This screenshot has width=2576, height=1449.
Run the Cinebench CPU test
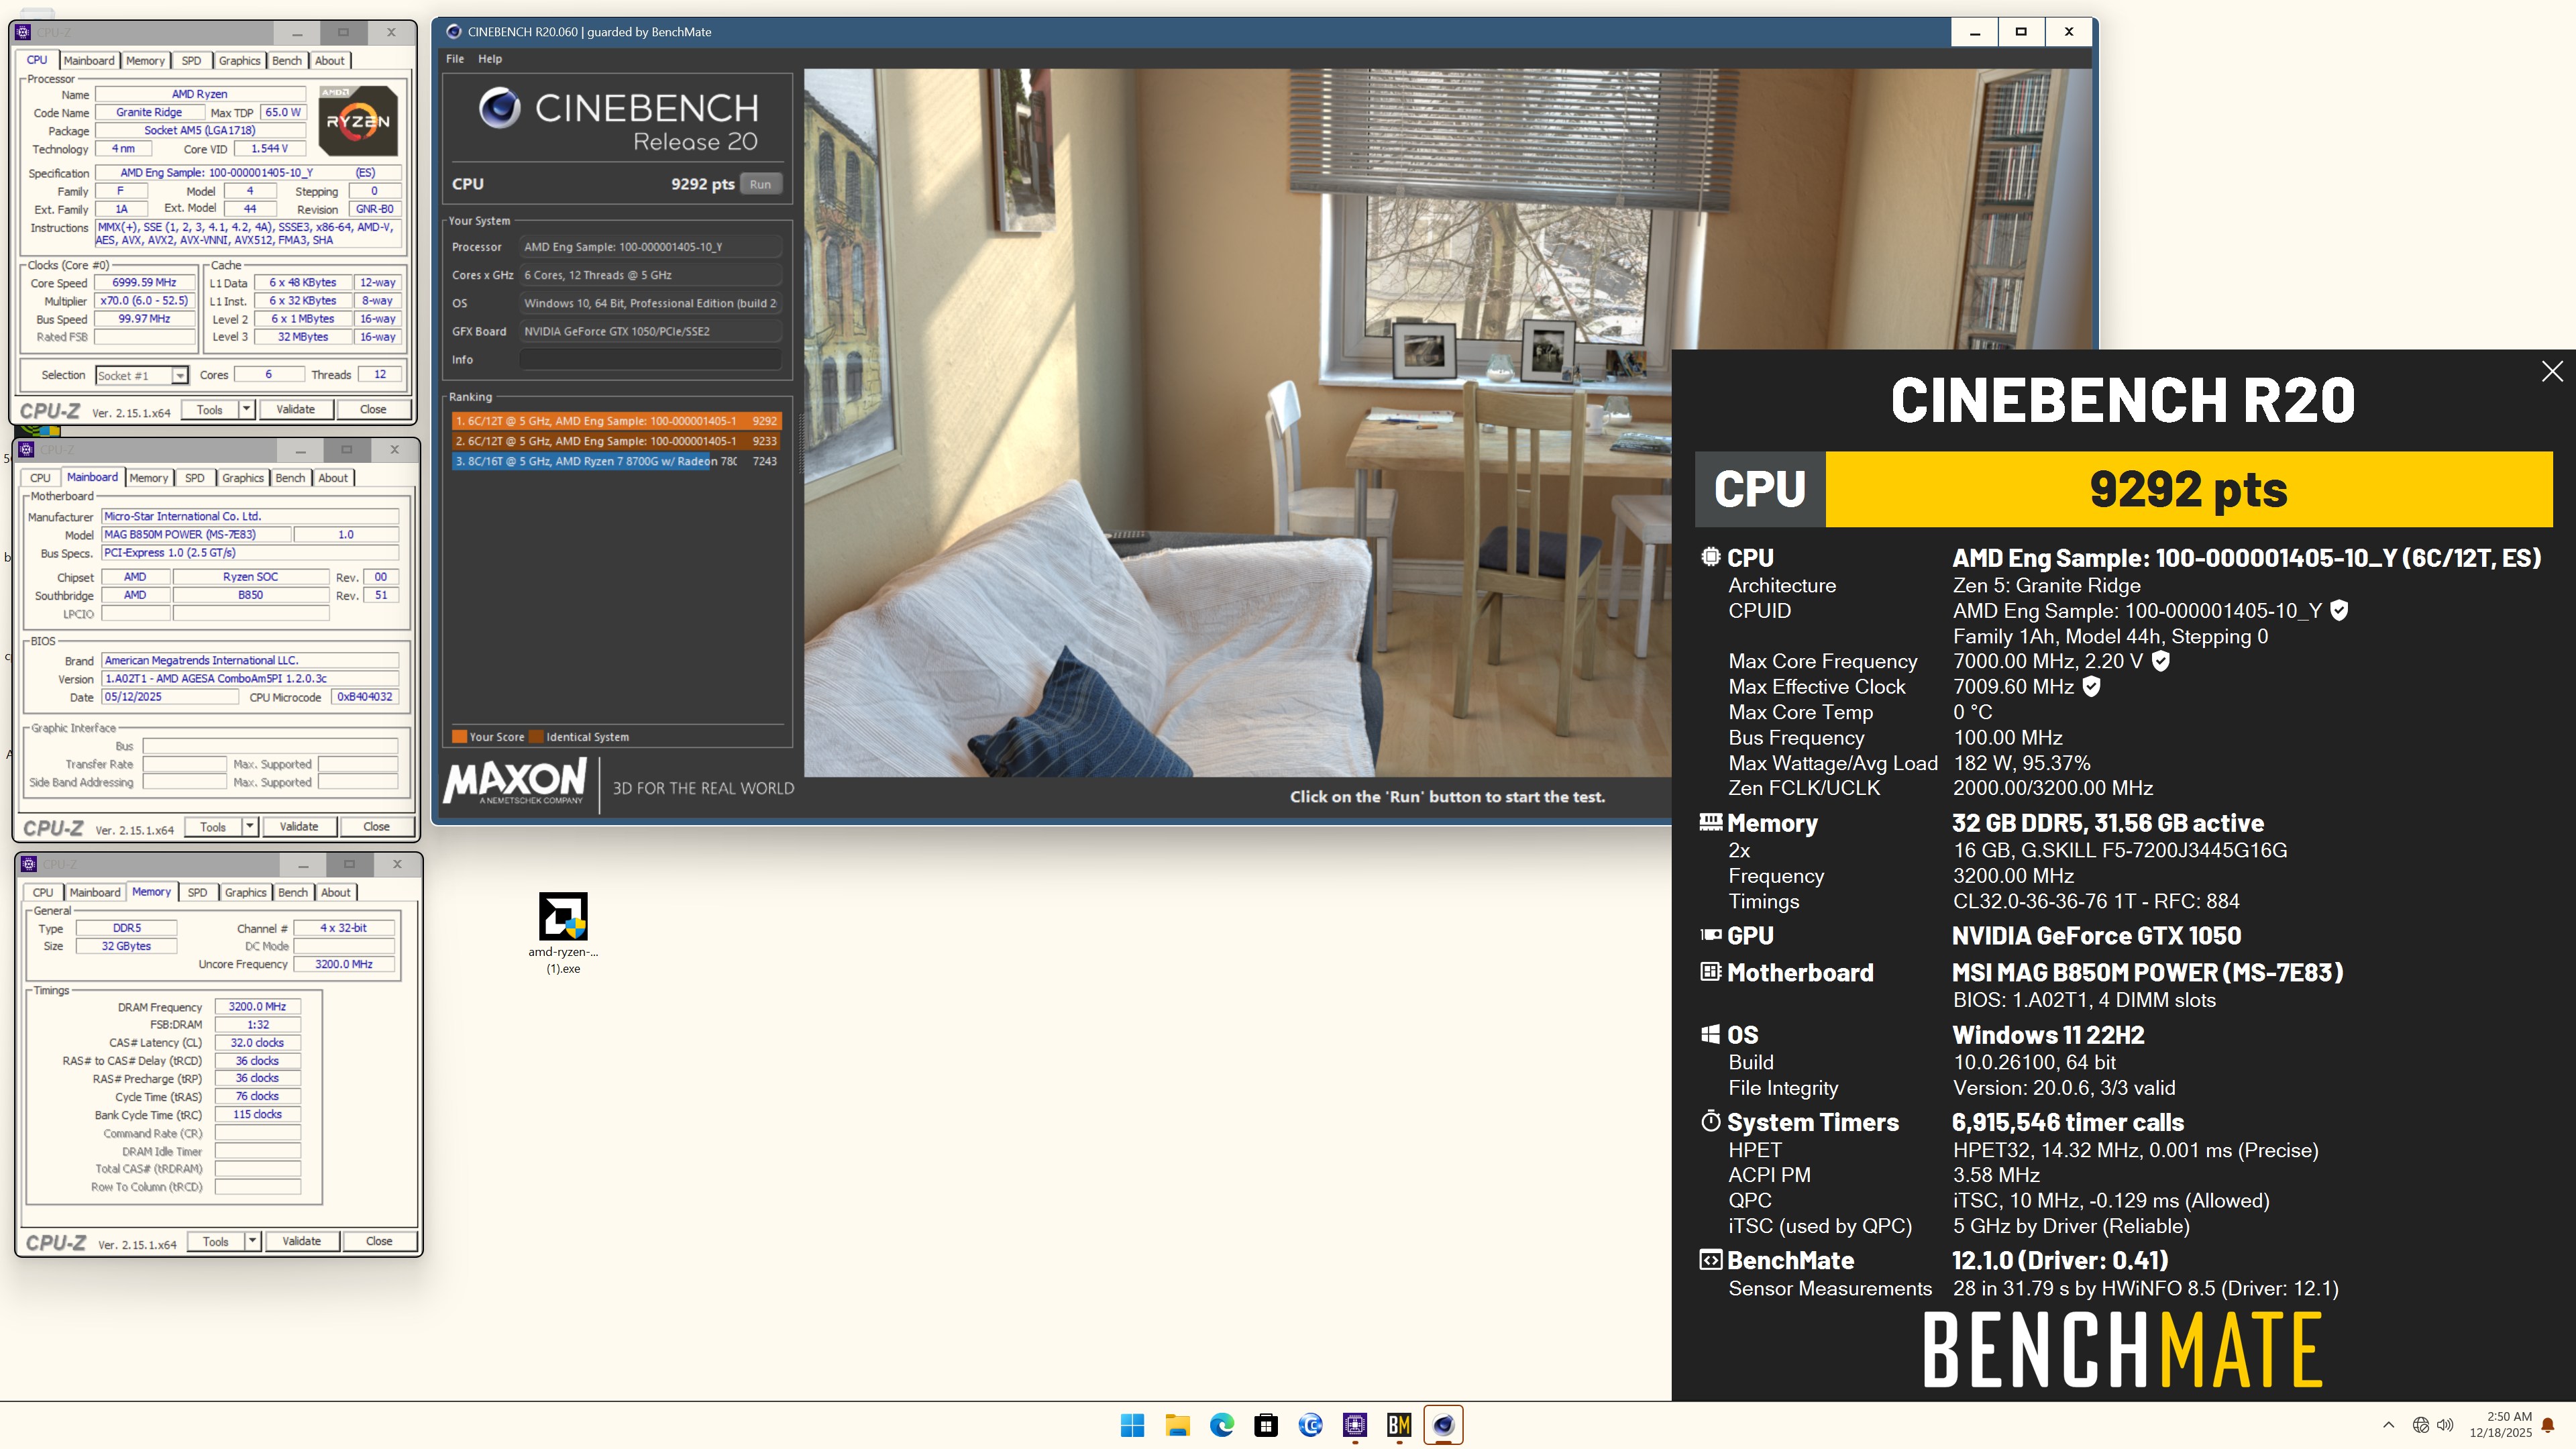[x=760, y=184]
